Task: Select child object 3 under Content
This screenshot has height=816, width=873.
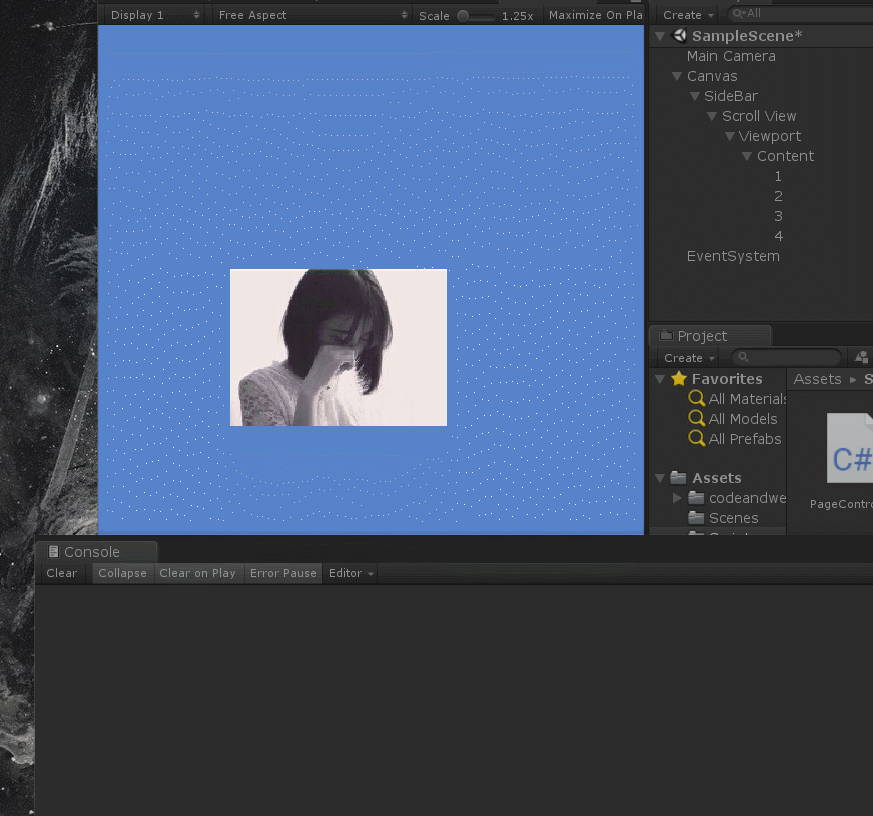Action: (x=778, y=217)
